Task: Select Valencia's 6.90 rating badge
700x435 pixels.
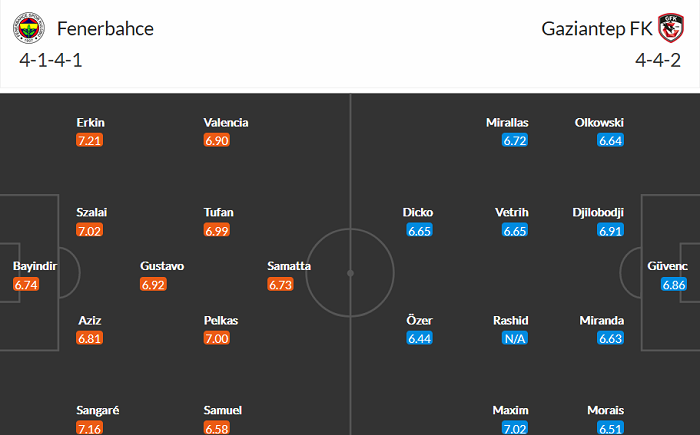Action: (217, 141)
